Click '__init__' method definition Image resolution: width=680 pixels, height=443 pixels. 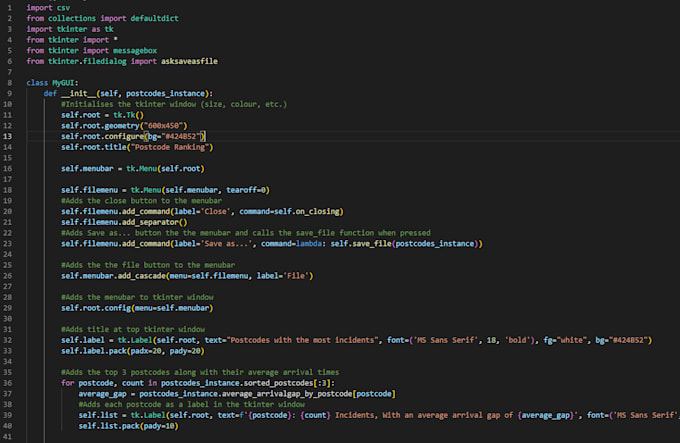78,94
